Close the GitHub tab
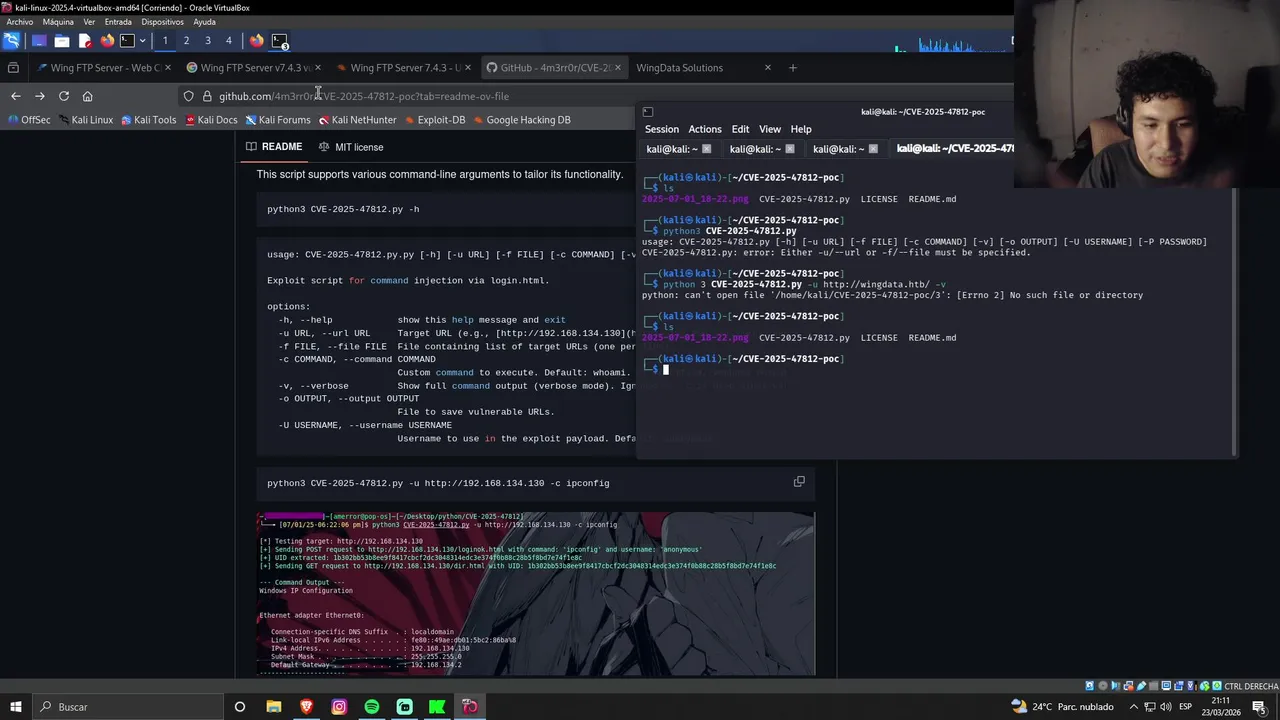Viewport: 1280px width, 720px height. click(617, 68)
